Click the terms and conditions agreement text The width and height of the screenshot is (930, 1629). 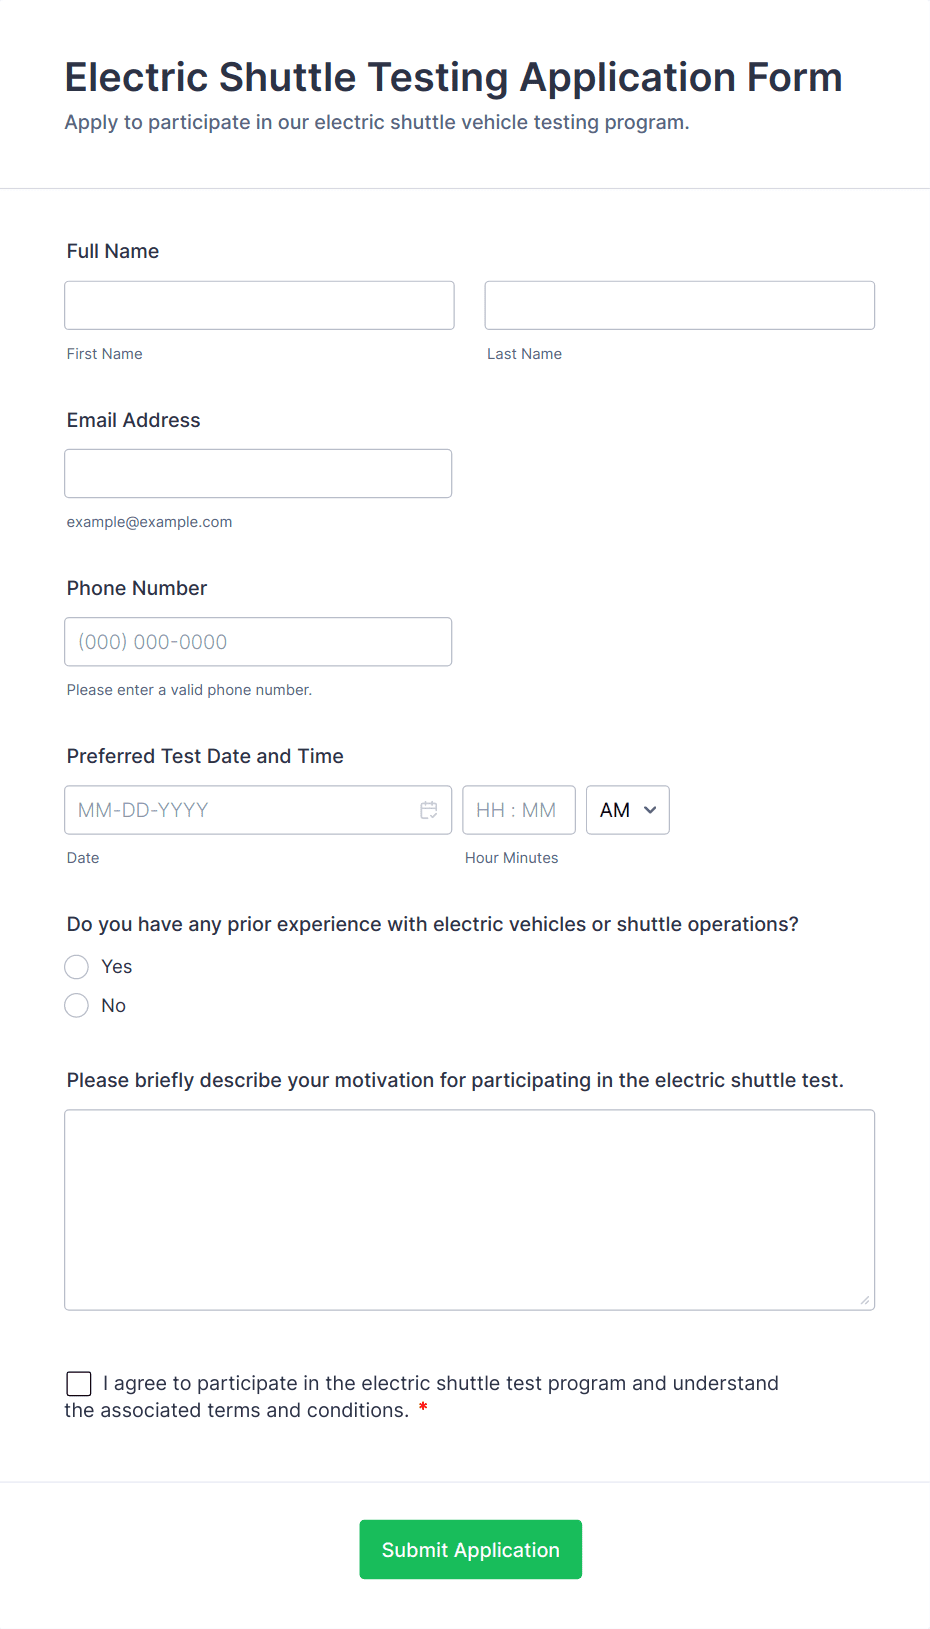point(440,1384)
